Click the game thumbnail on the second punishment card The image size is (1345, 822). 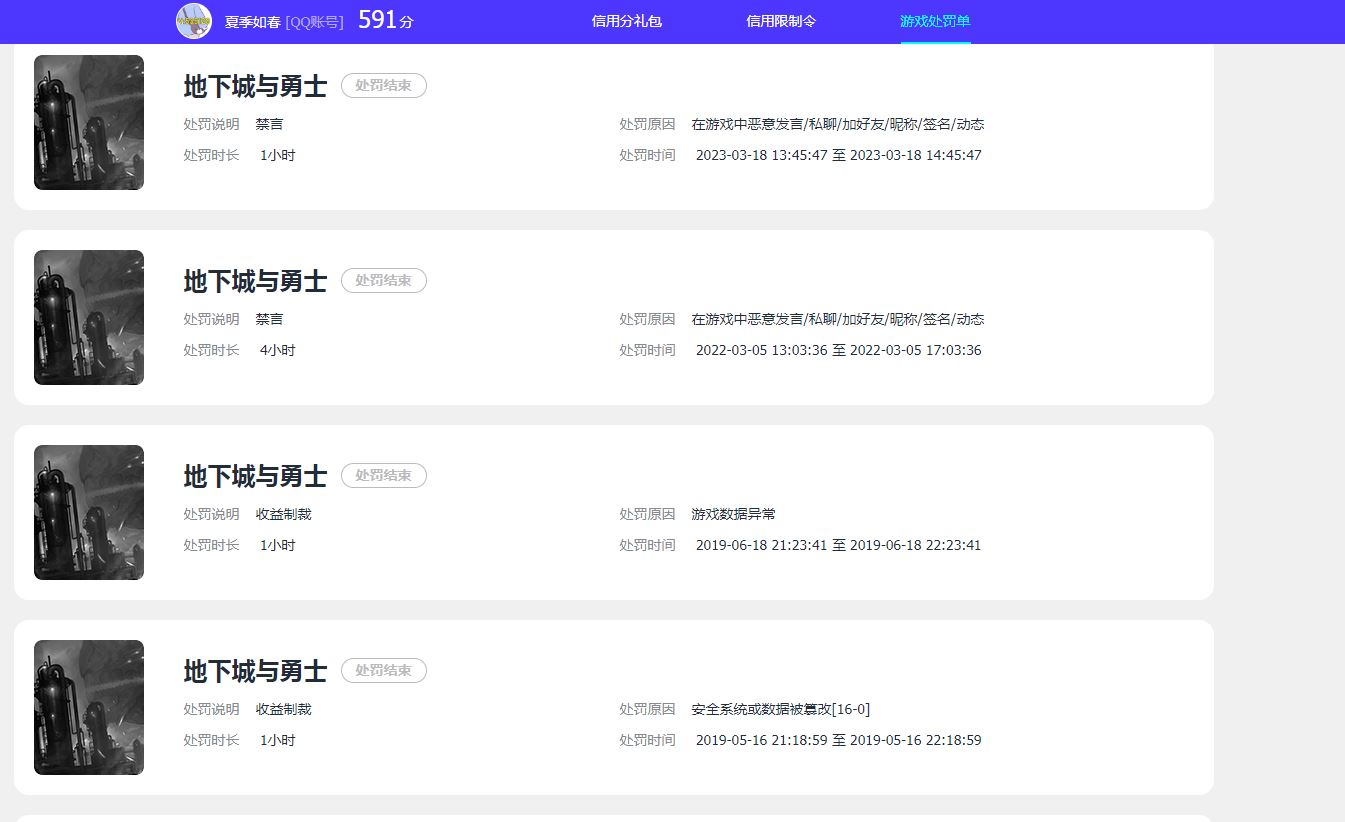click(88, 317)
